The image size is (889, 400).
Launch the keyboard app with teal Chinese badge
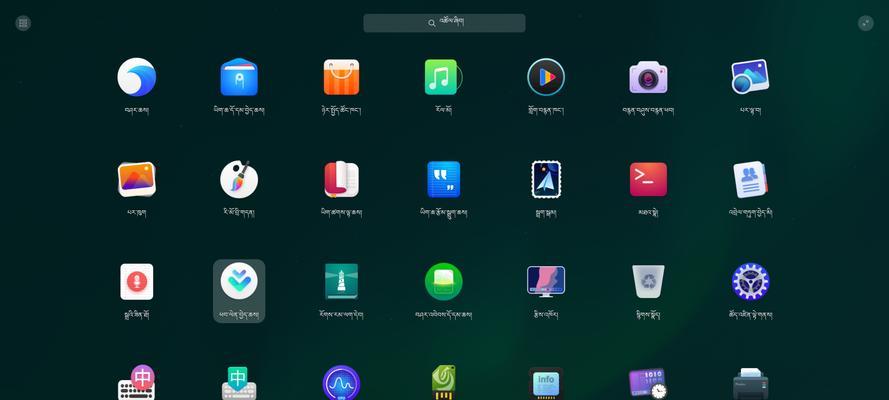click(239, 383)
